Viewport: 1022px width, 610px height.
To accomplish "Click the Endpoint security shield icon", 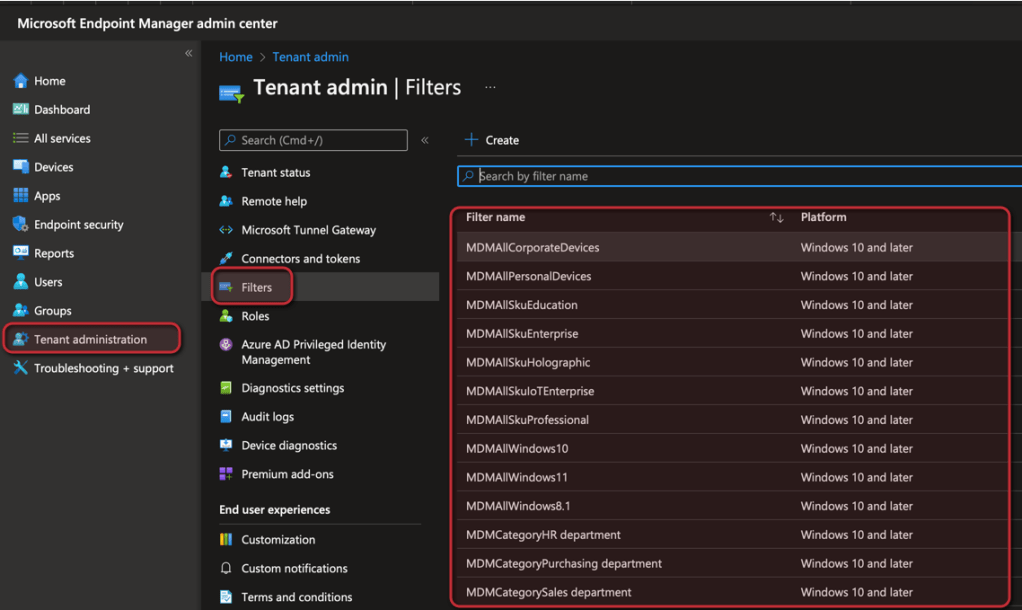I will pos(20,225).
